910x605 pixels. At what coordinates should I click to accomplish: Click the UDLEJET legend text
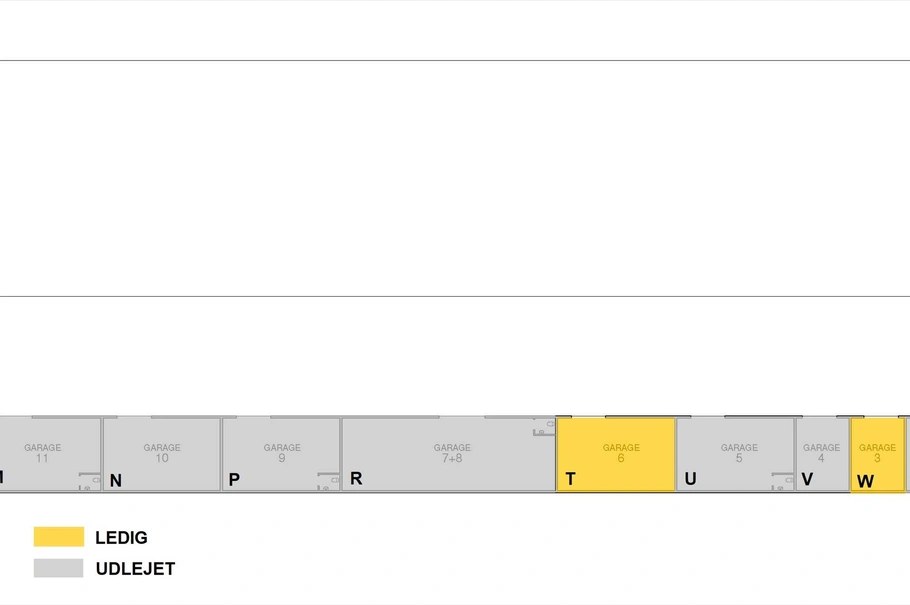click(135, 568)
